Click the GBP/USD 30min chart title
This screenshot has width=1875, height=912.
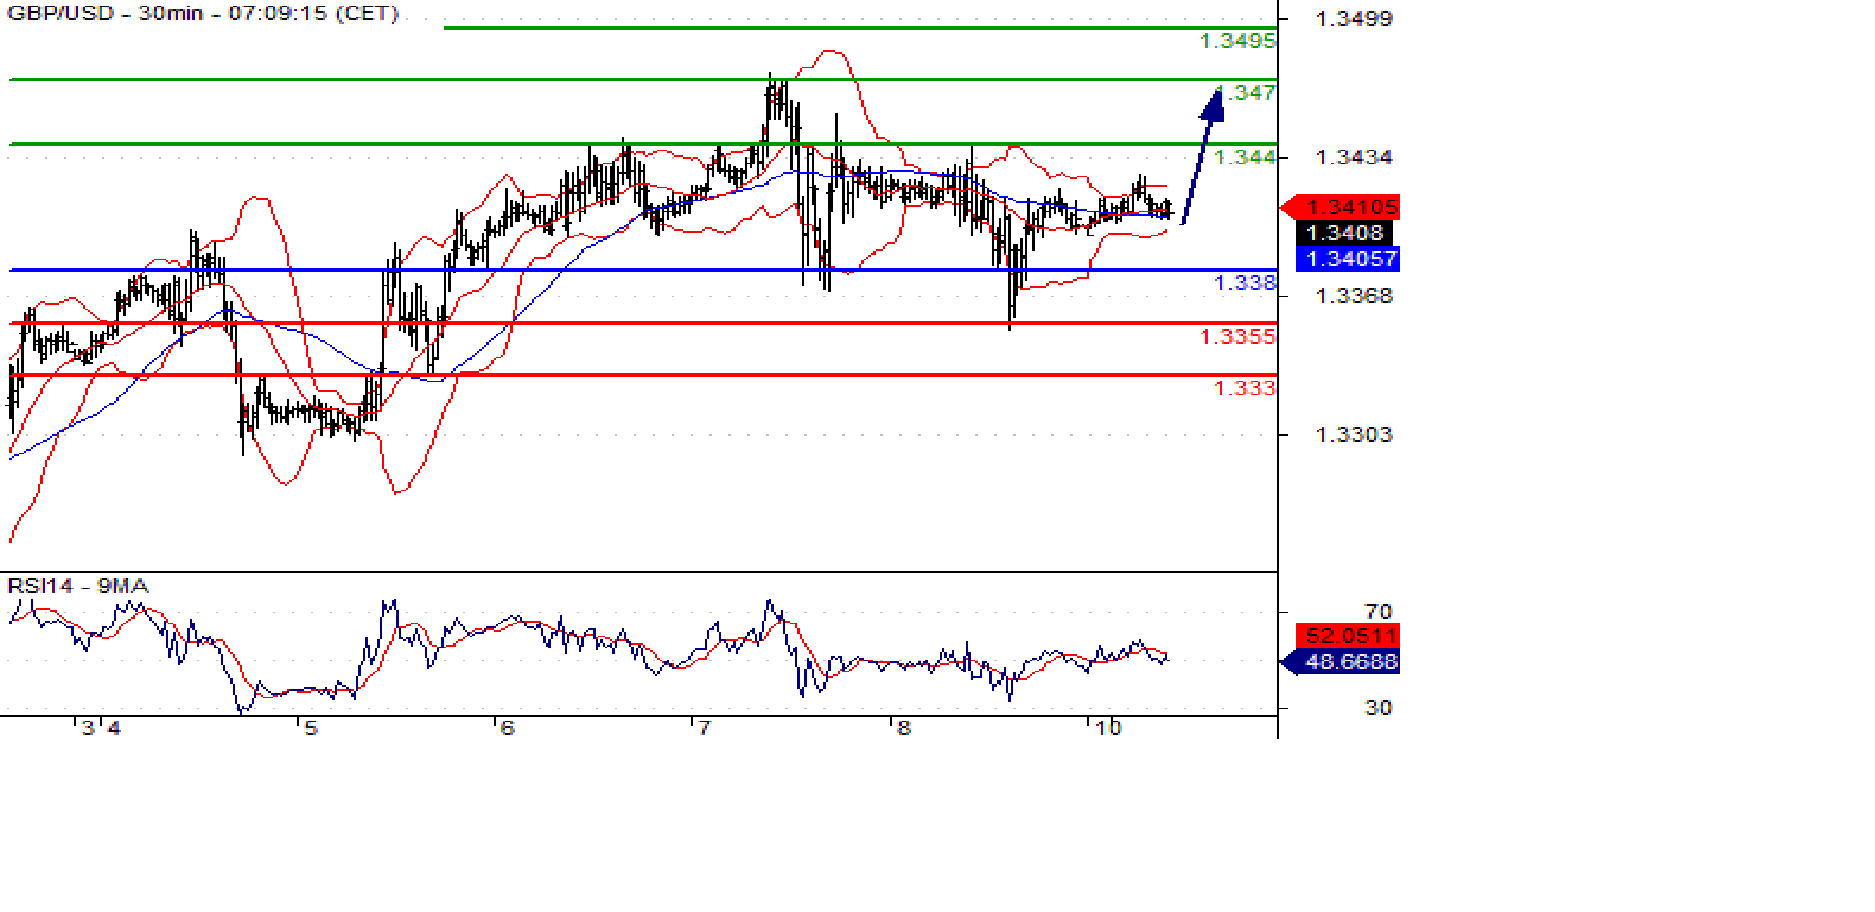click(203, 13)
